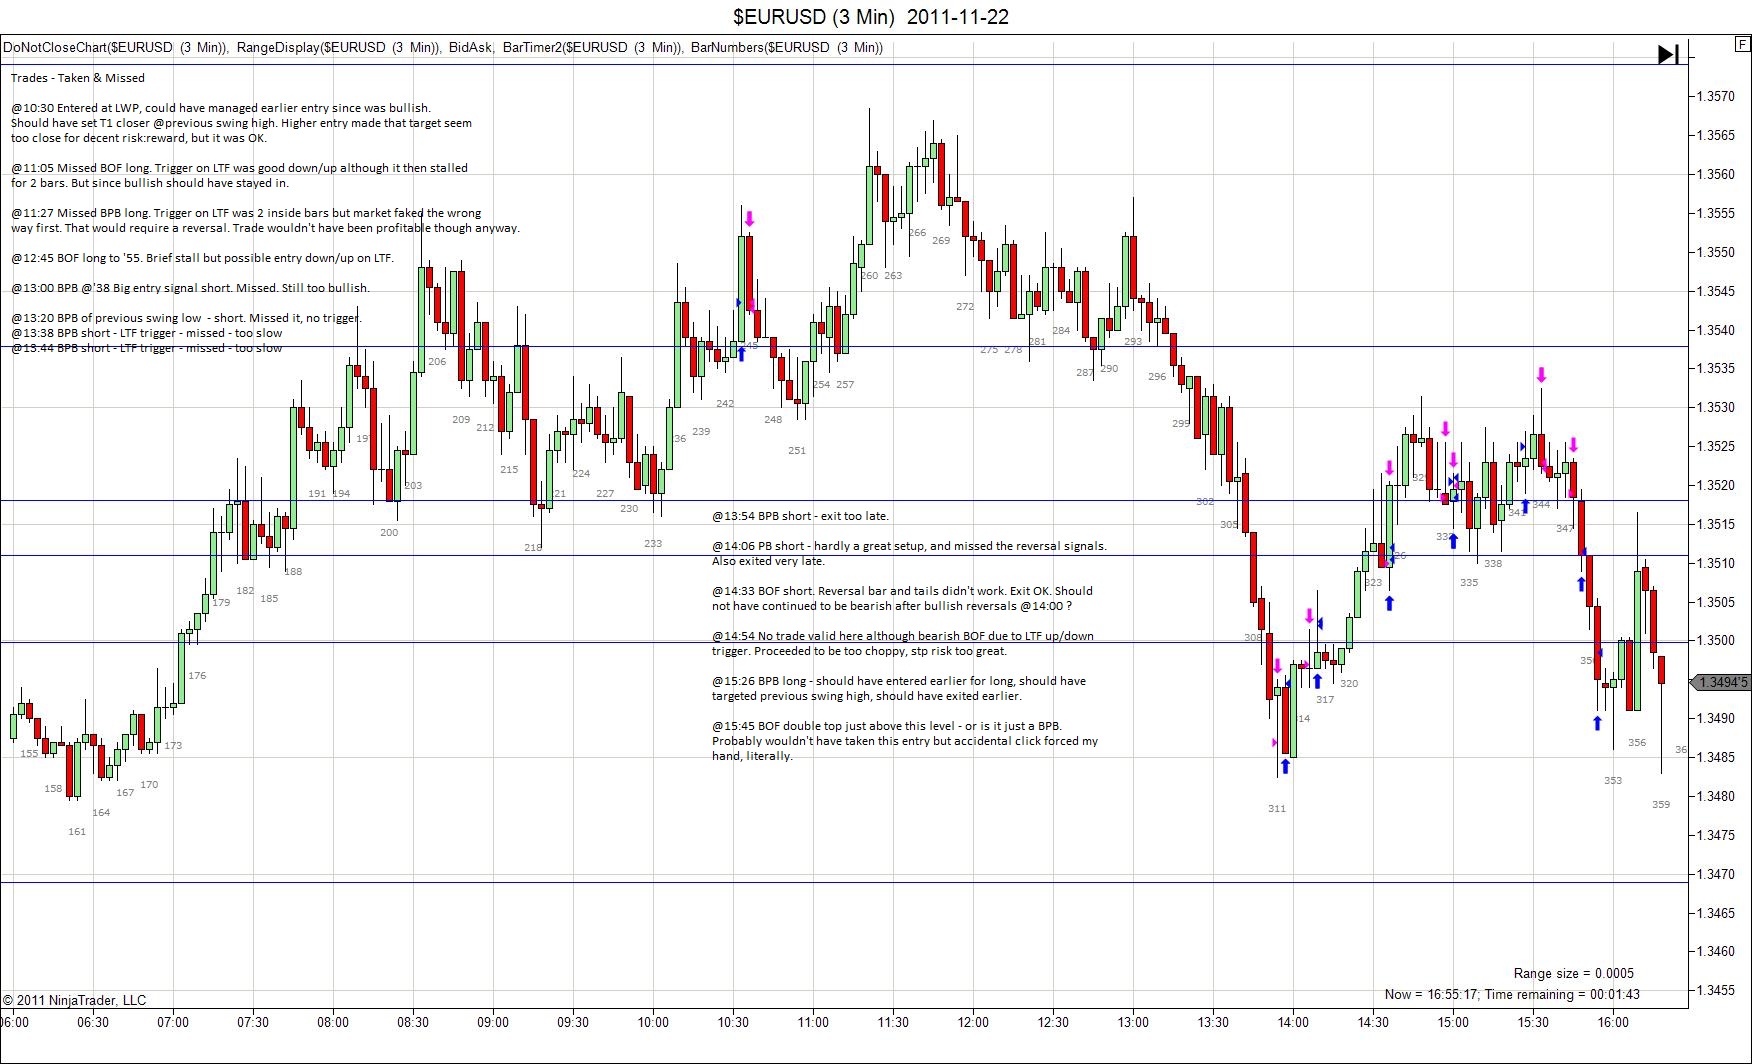The height and width of the screenshot is (1064, 1752).
Task: Click the BarTimer2 indicator label
Action: coord(592,47)
